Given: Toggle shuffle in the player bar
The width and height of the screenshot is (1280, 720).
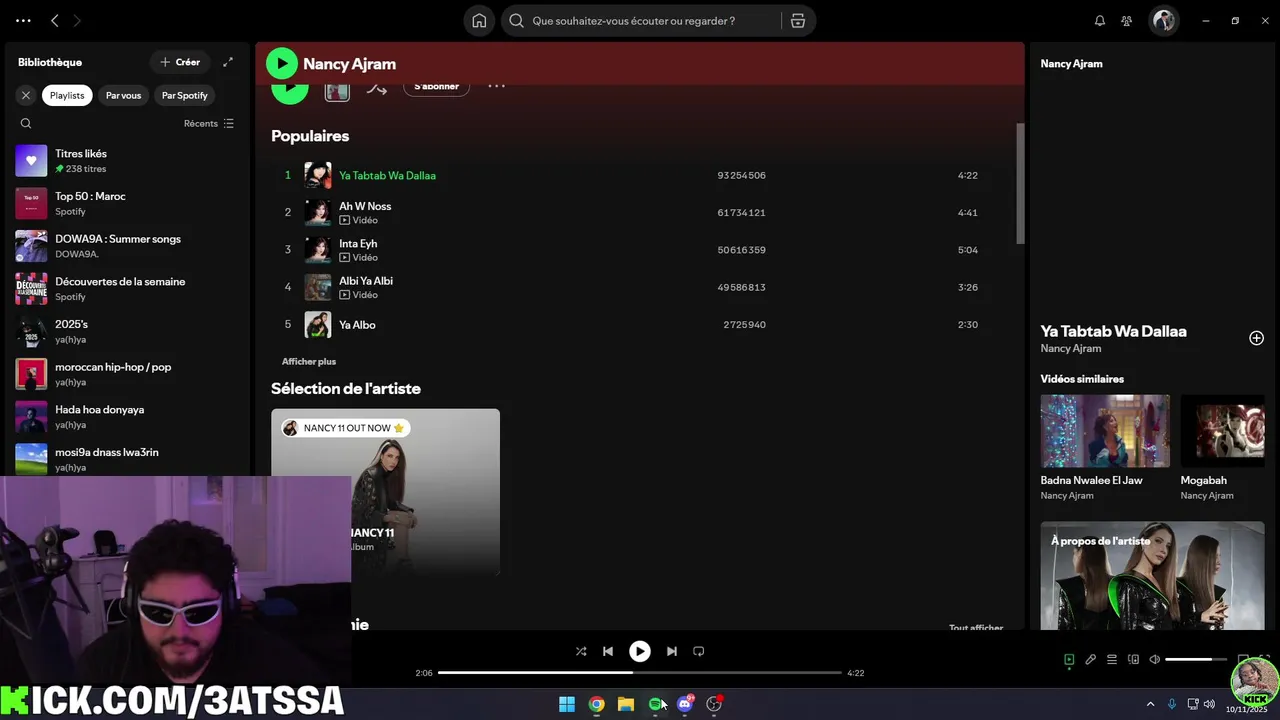Looking at the screenshot, I should pyautogui.click(x=581, y=651).
